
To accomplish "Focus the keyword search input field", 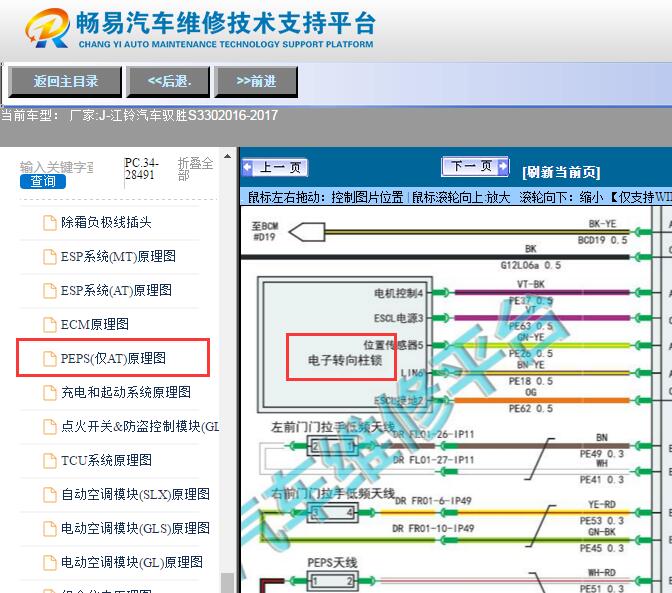I will [x=57, y=167].
